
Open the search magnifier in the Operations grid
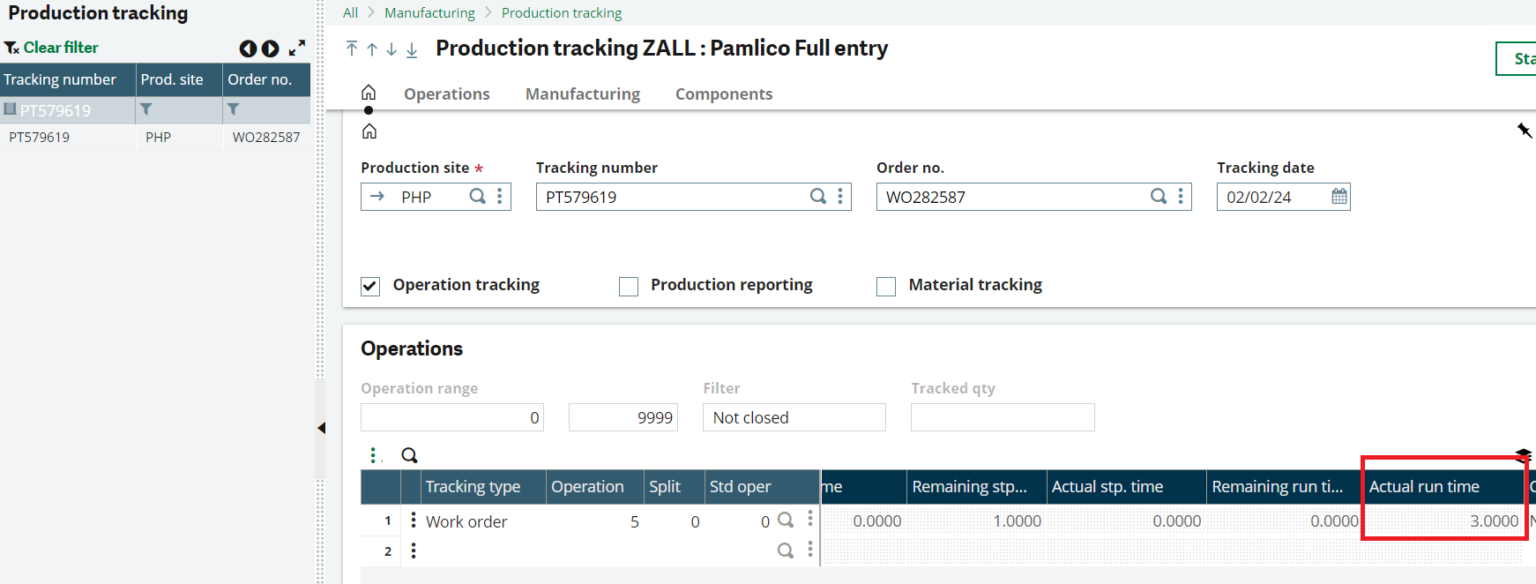coord(409,455)
